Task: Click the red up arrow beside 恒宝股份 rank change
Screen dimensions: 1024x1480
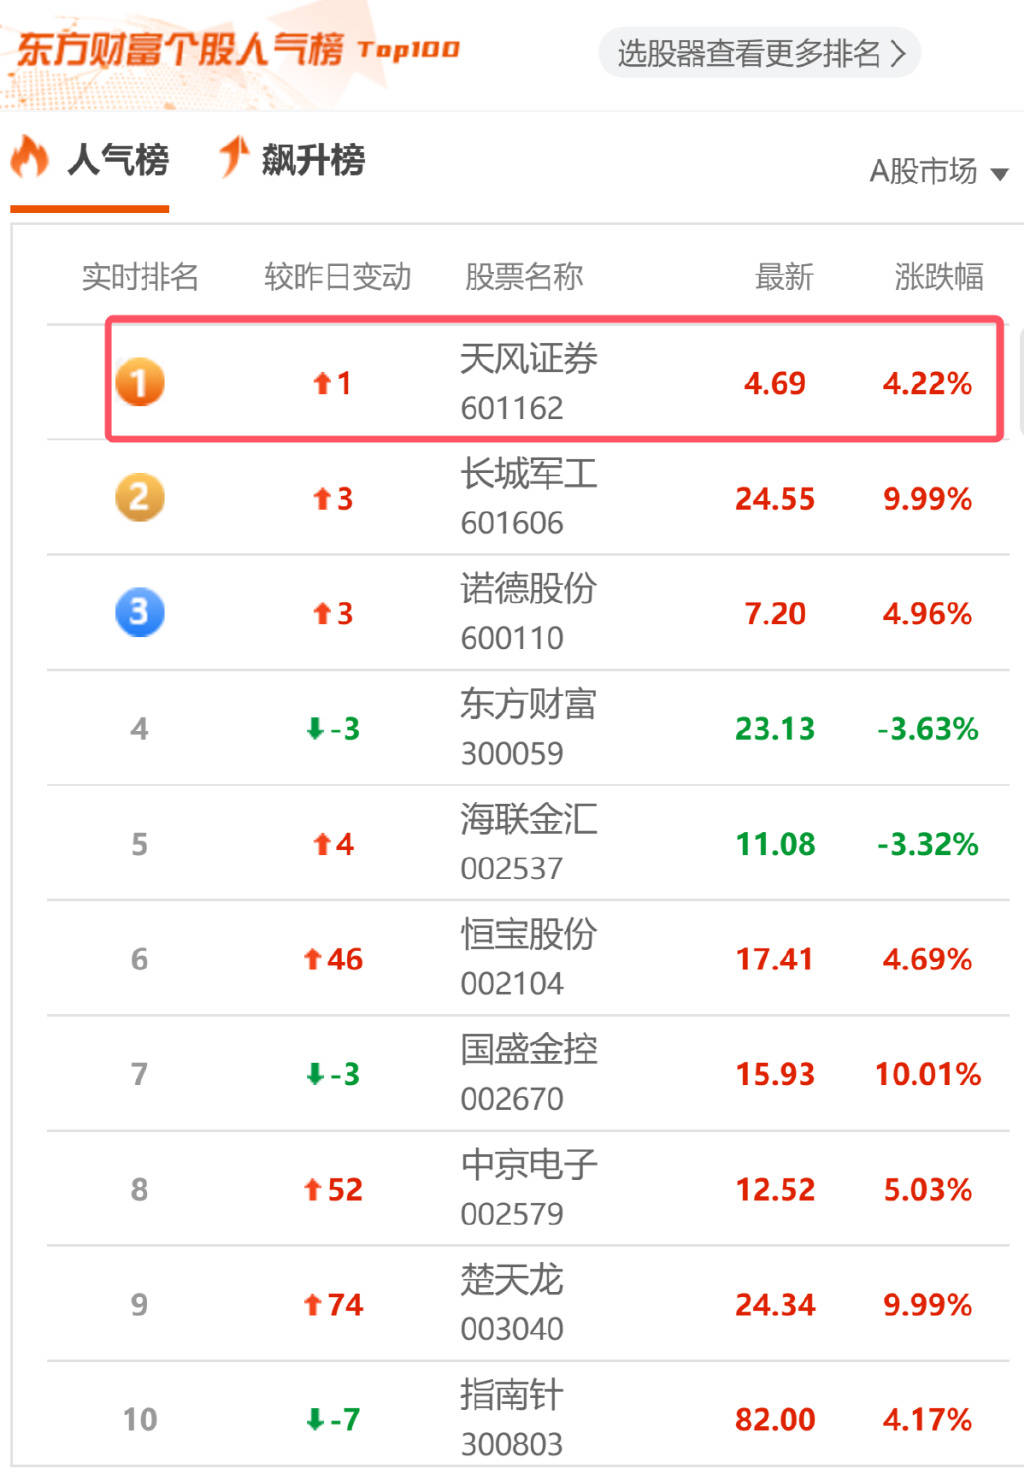Action: tap(311, 958)
